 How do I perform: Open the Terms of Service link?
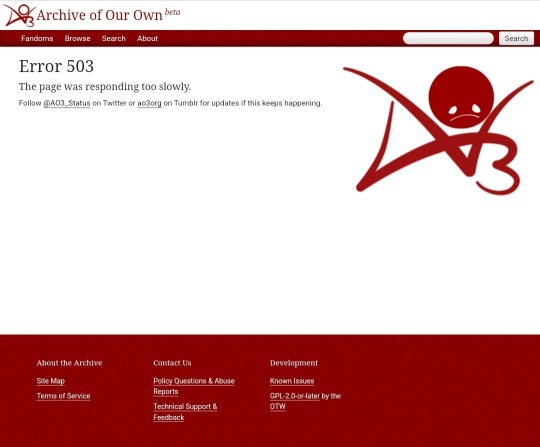pyautogui.click(x=63, y=396)
